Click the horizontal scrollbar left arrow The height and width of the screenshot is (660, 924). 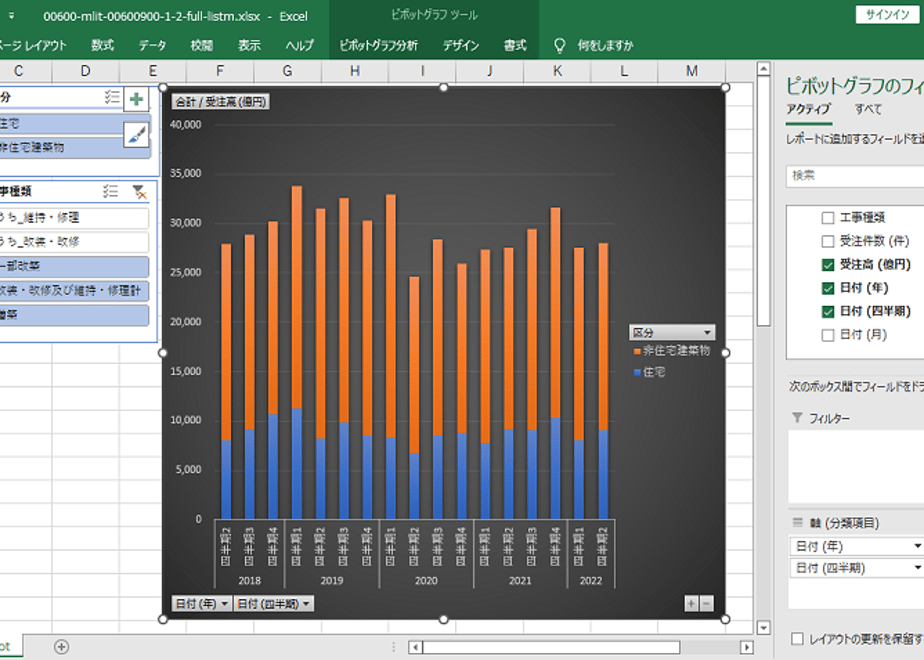(415, 647)
